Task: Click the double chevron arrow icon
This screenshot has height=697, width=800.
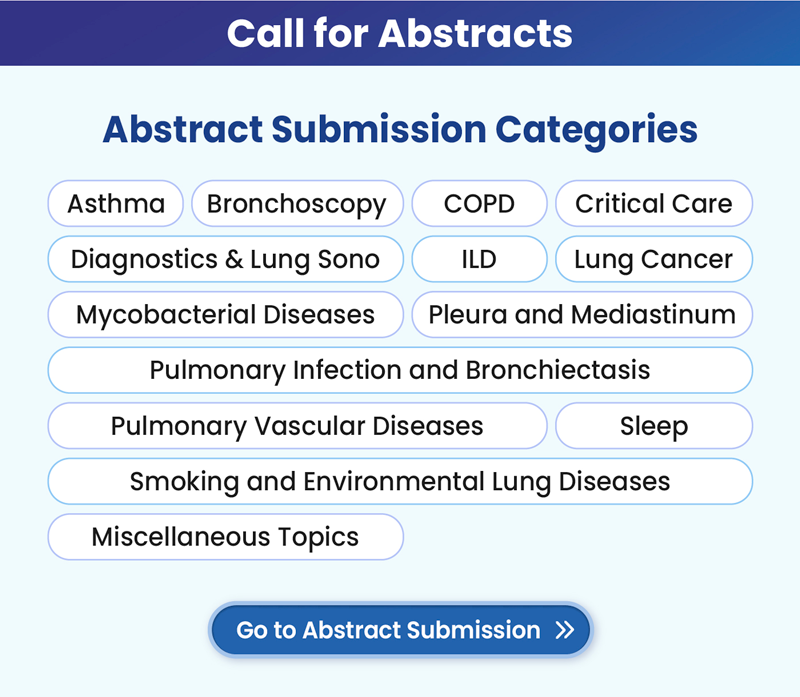Action: tap(565, 630)
